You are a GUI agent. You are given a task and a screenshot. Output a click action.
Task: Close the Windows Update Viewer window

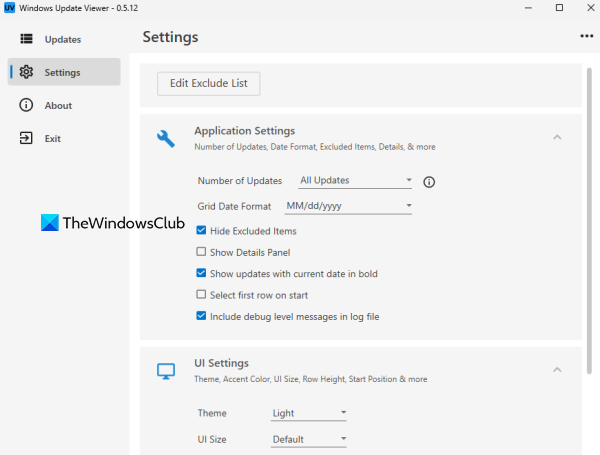tap(590, 8)
